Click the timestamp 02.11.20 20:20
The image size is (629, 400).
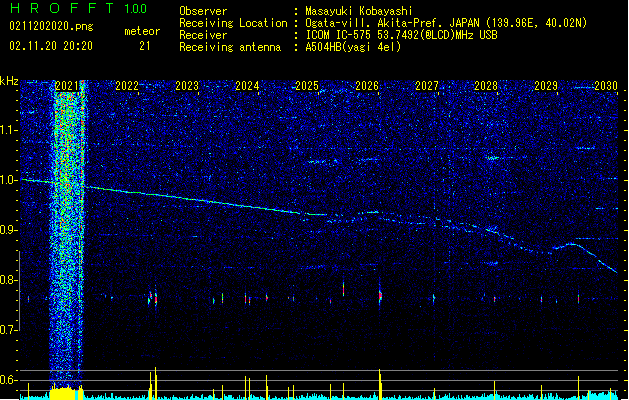pos(51,46)
